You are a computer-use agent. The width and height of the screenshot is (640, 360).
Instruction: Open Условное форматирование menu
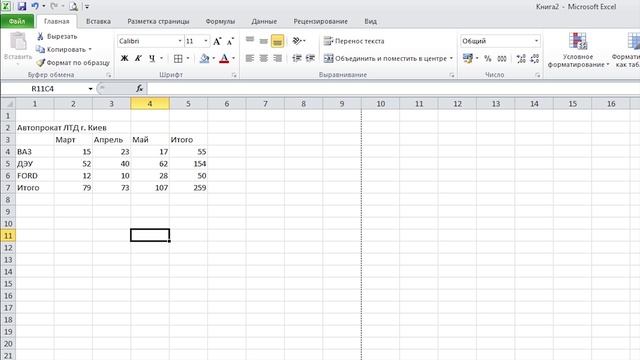point(578,50)
